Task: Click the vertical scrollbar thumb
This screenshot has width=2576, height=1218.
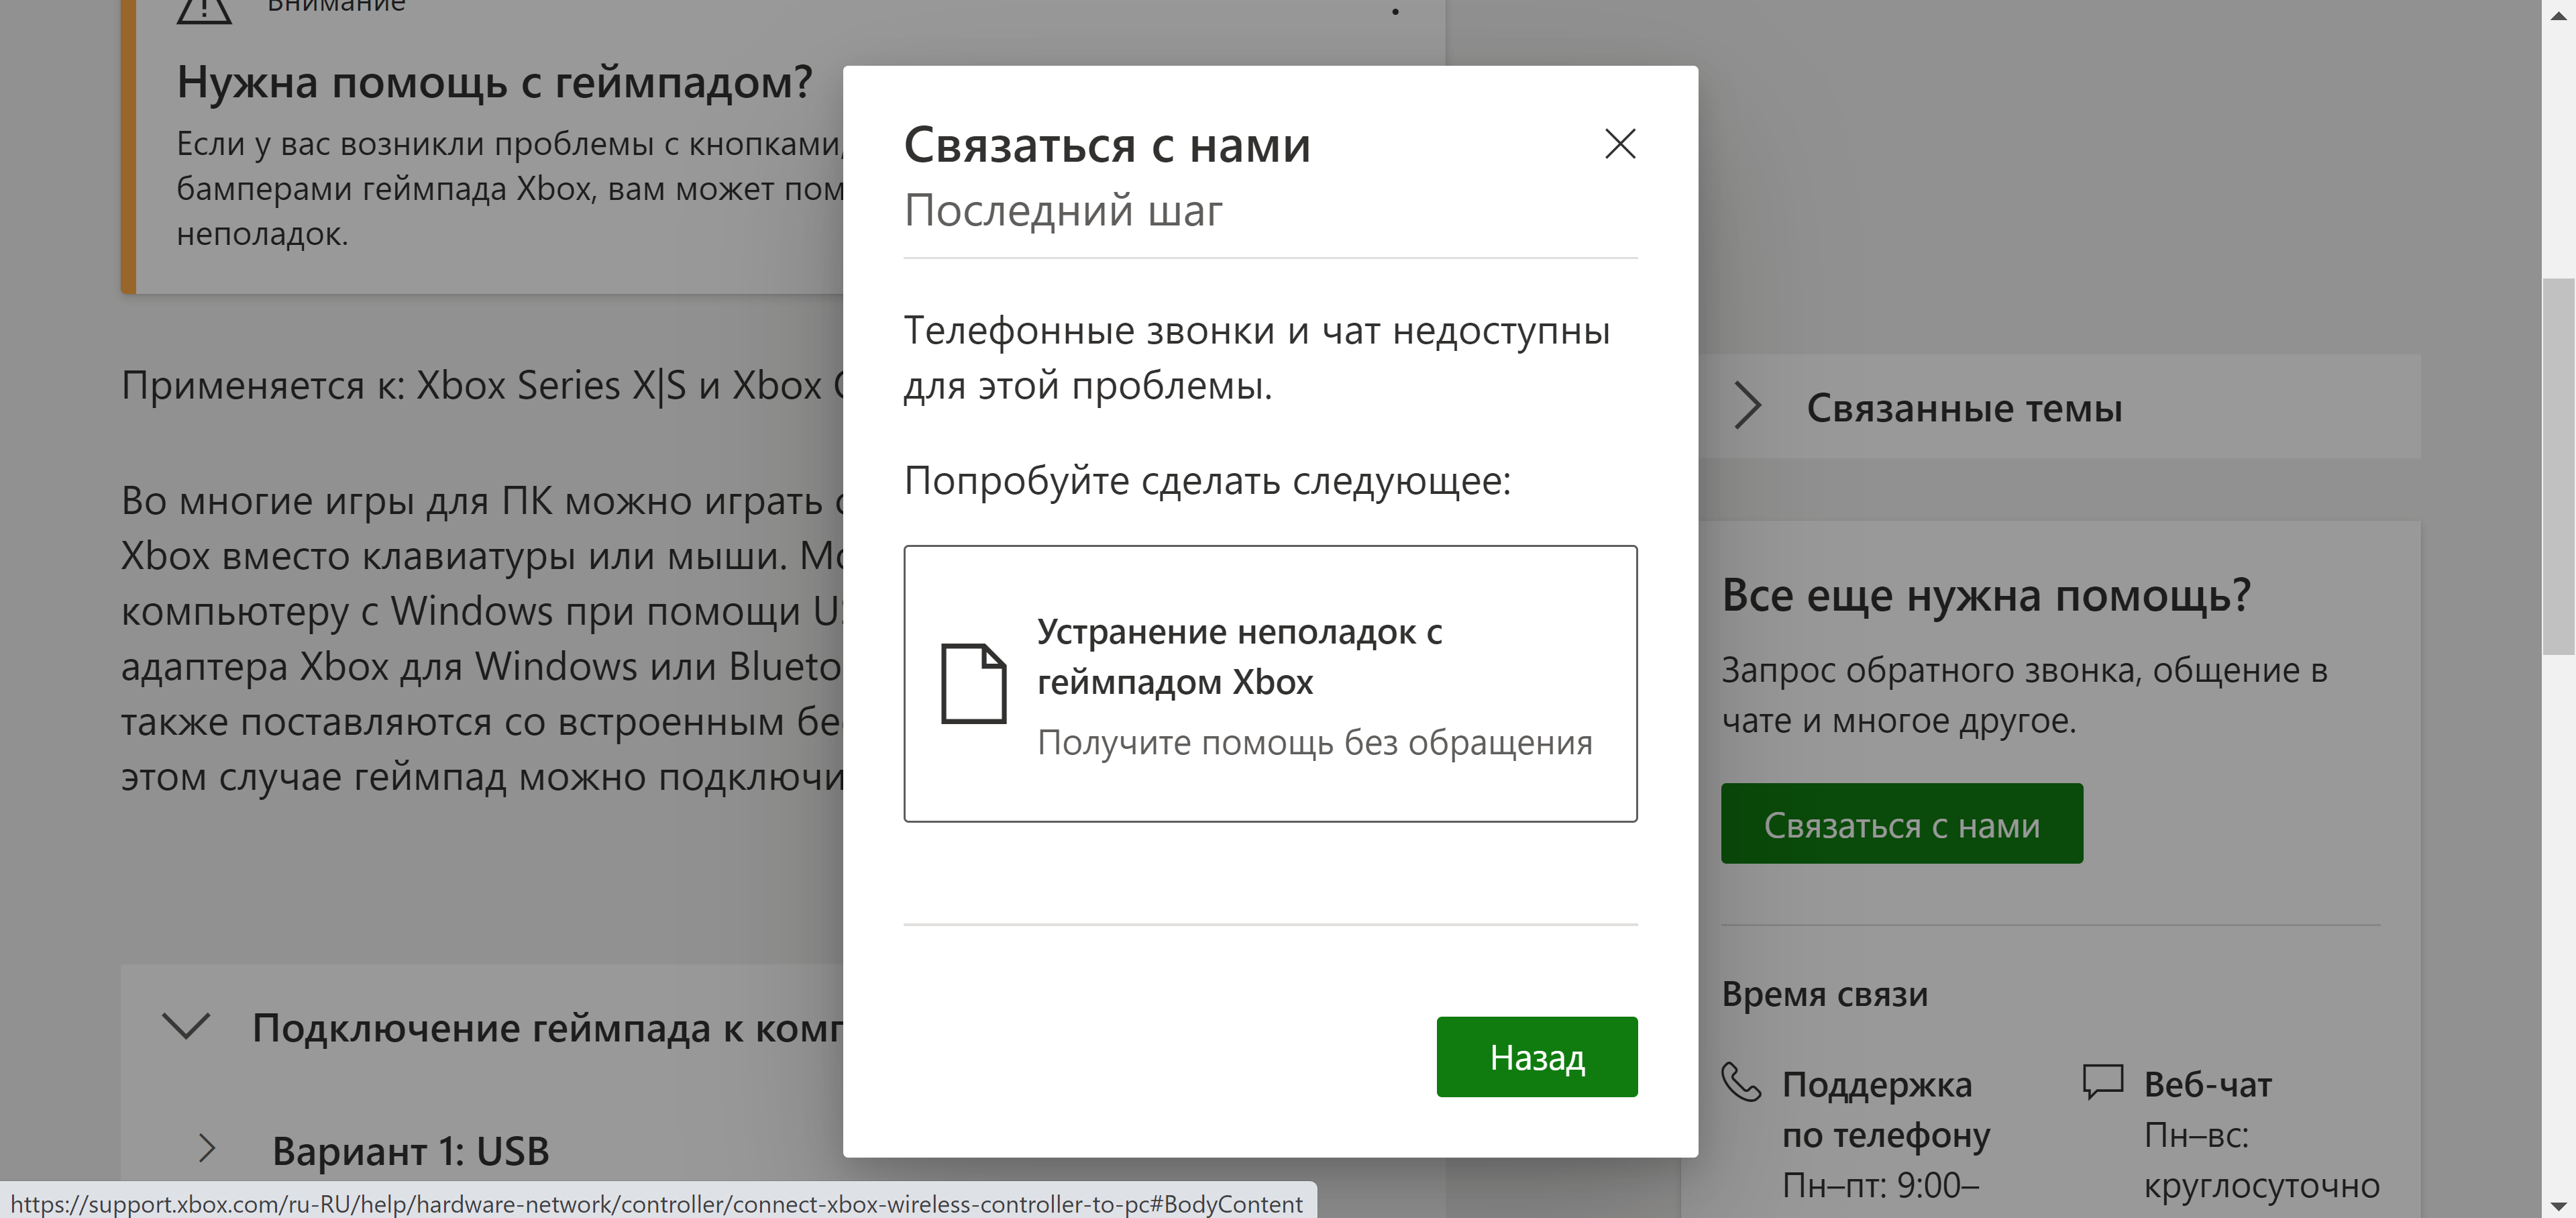Action: [x=2558, y=466]
